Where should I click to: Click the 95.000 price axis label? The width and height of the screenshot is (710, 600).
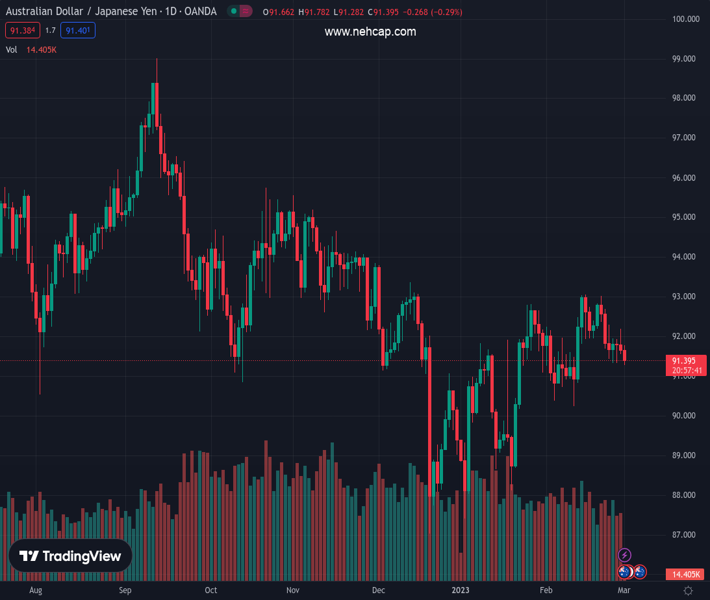coord(684,217)
